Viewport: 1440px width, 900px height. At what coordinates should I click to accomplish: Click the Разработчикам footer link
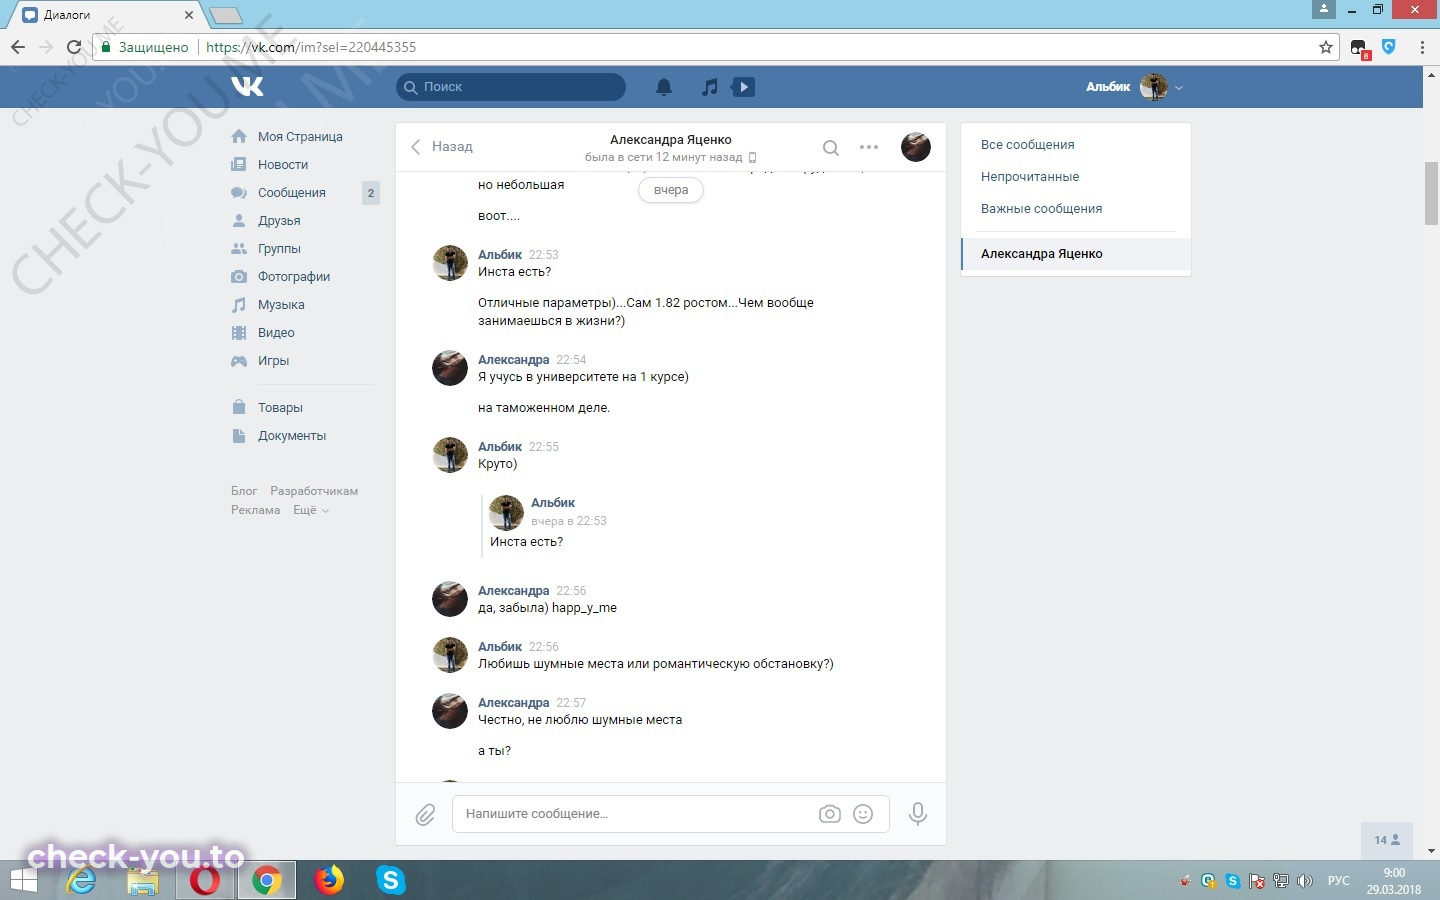coord(314,491)
